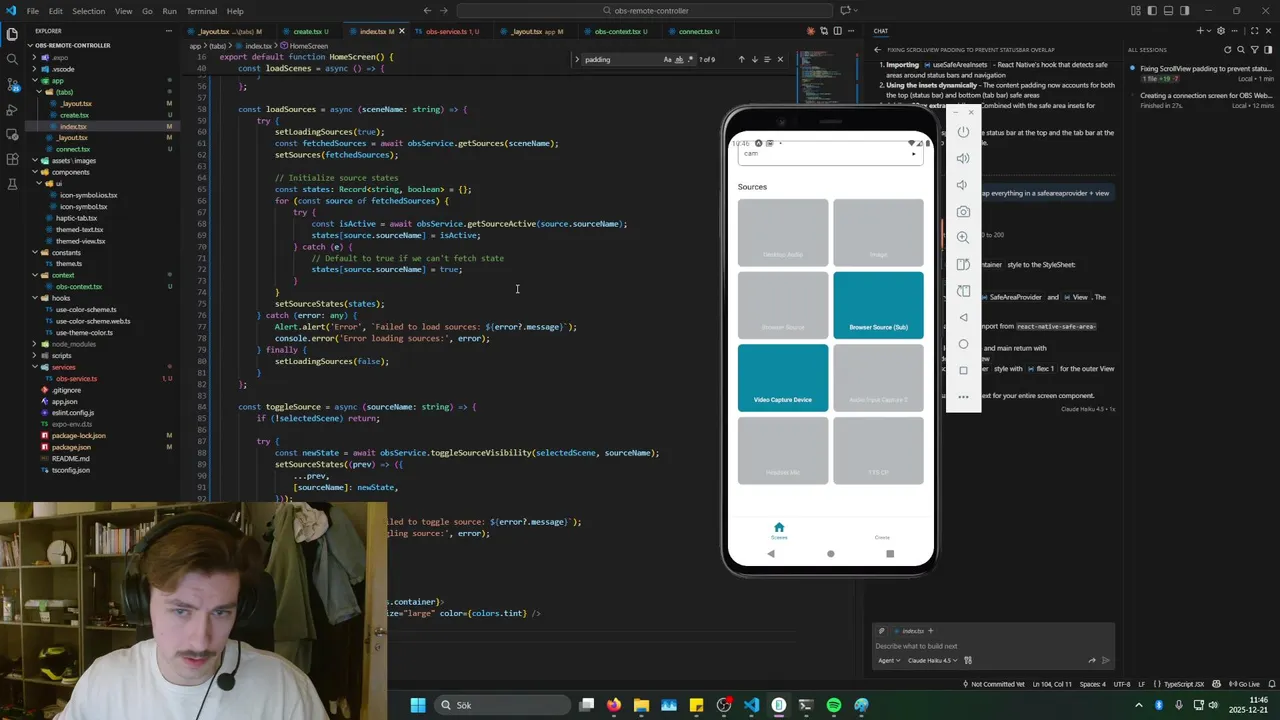
Task: Open the Selection menu
Action: pos(88,11)
